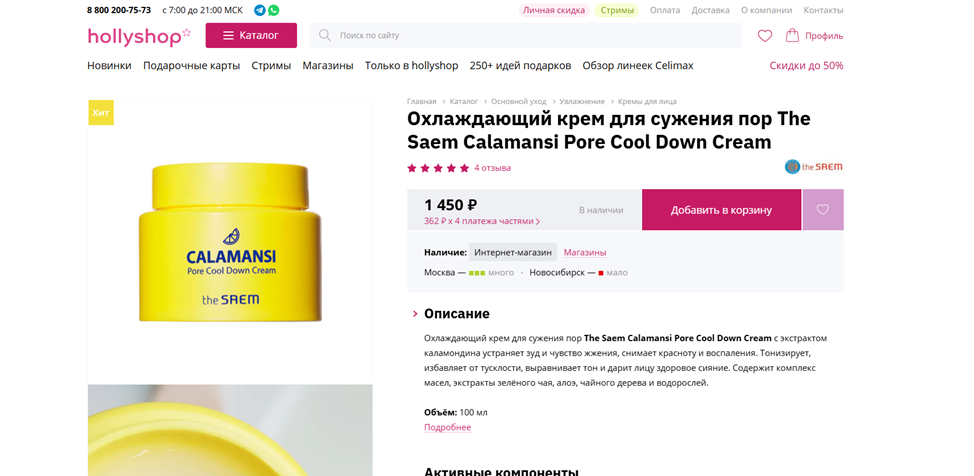Image resolution: width=974 pixels, height=476 pixels.
Task: Open the Подробнее link
Action: (447, 428)
